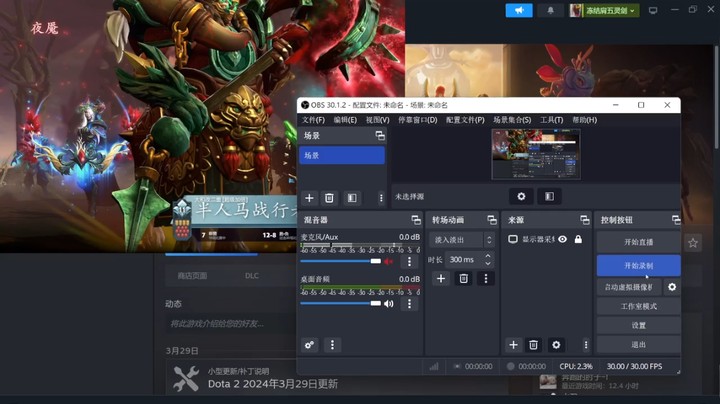Open the Edit (E) menu in OBS
The image size is (720, 404).
click(x=345, y=120)
